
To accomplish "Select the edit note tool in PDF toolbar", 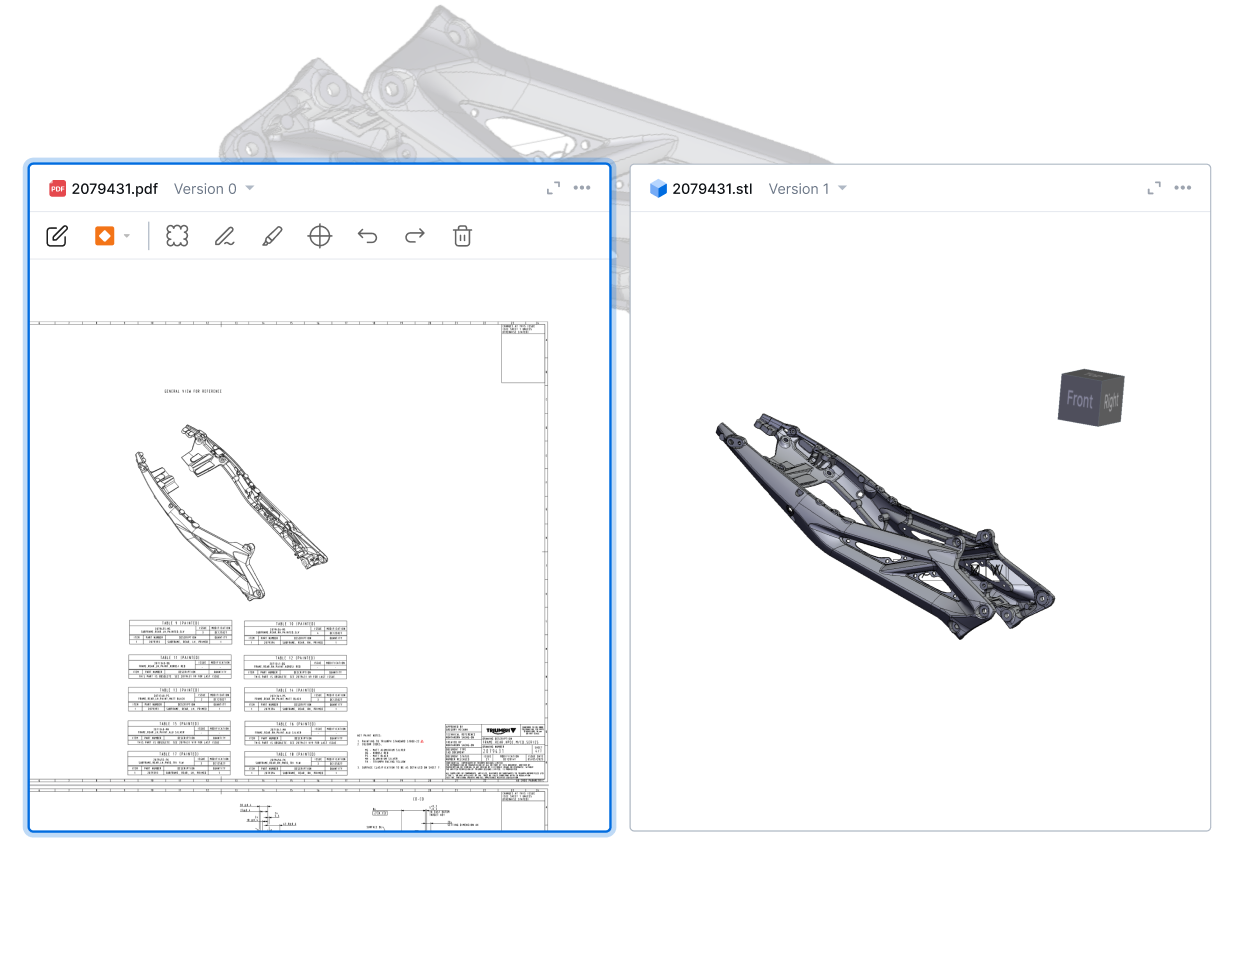I will (57, 236).
